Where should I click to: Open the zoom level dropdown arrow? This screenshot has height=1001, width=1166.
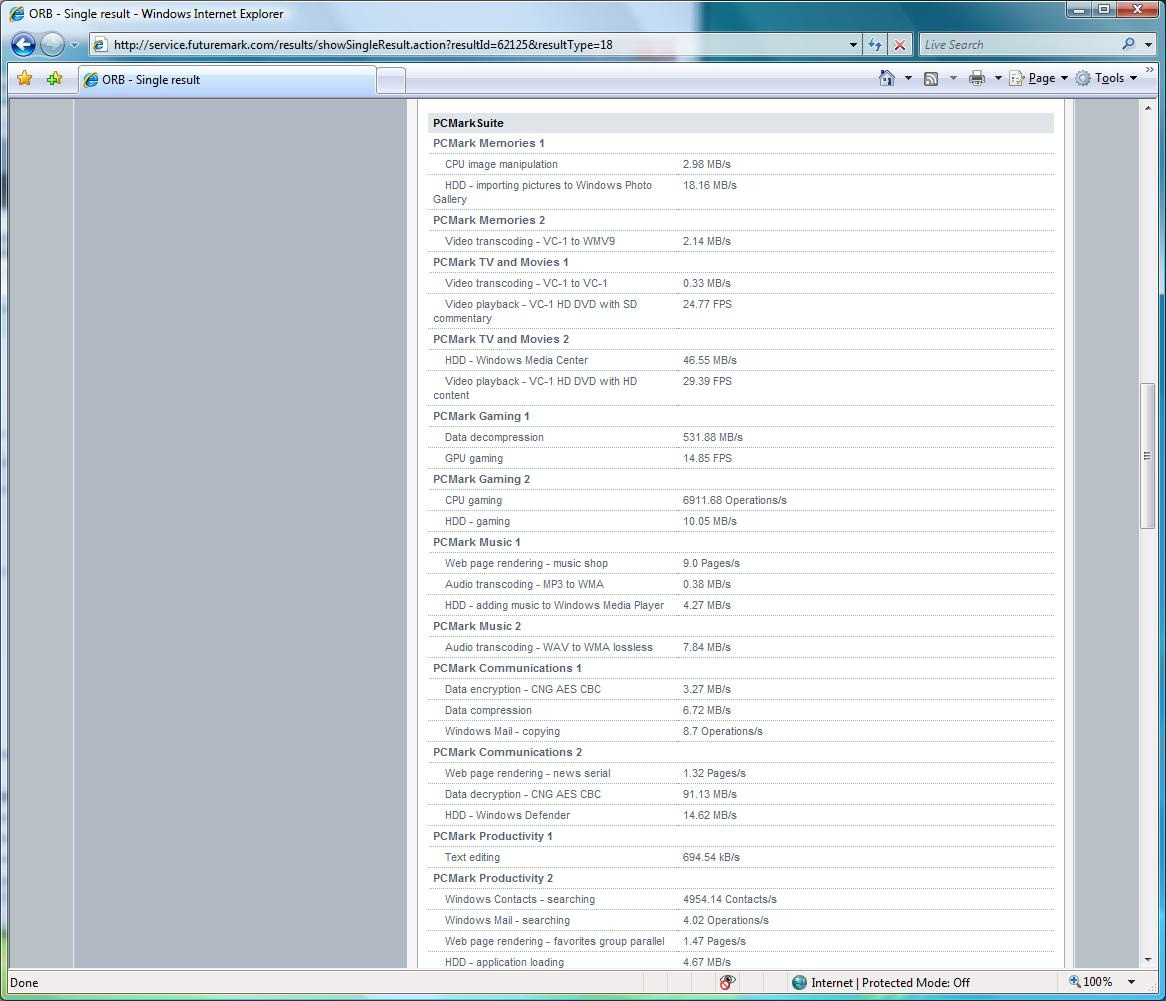pyautogui.click(x=1131, y=982)
